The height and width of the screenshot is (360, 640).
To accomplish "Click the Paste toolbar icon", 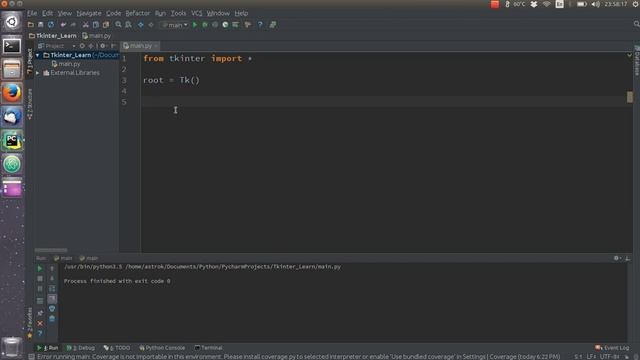I will 106,25.
